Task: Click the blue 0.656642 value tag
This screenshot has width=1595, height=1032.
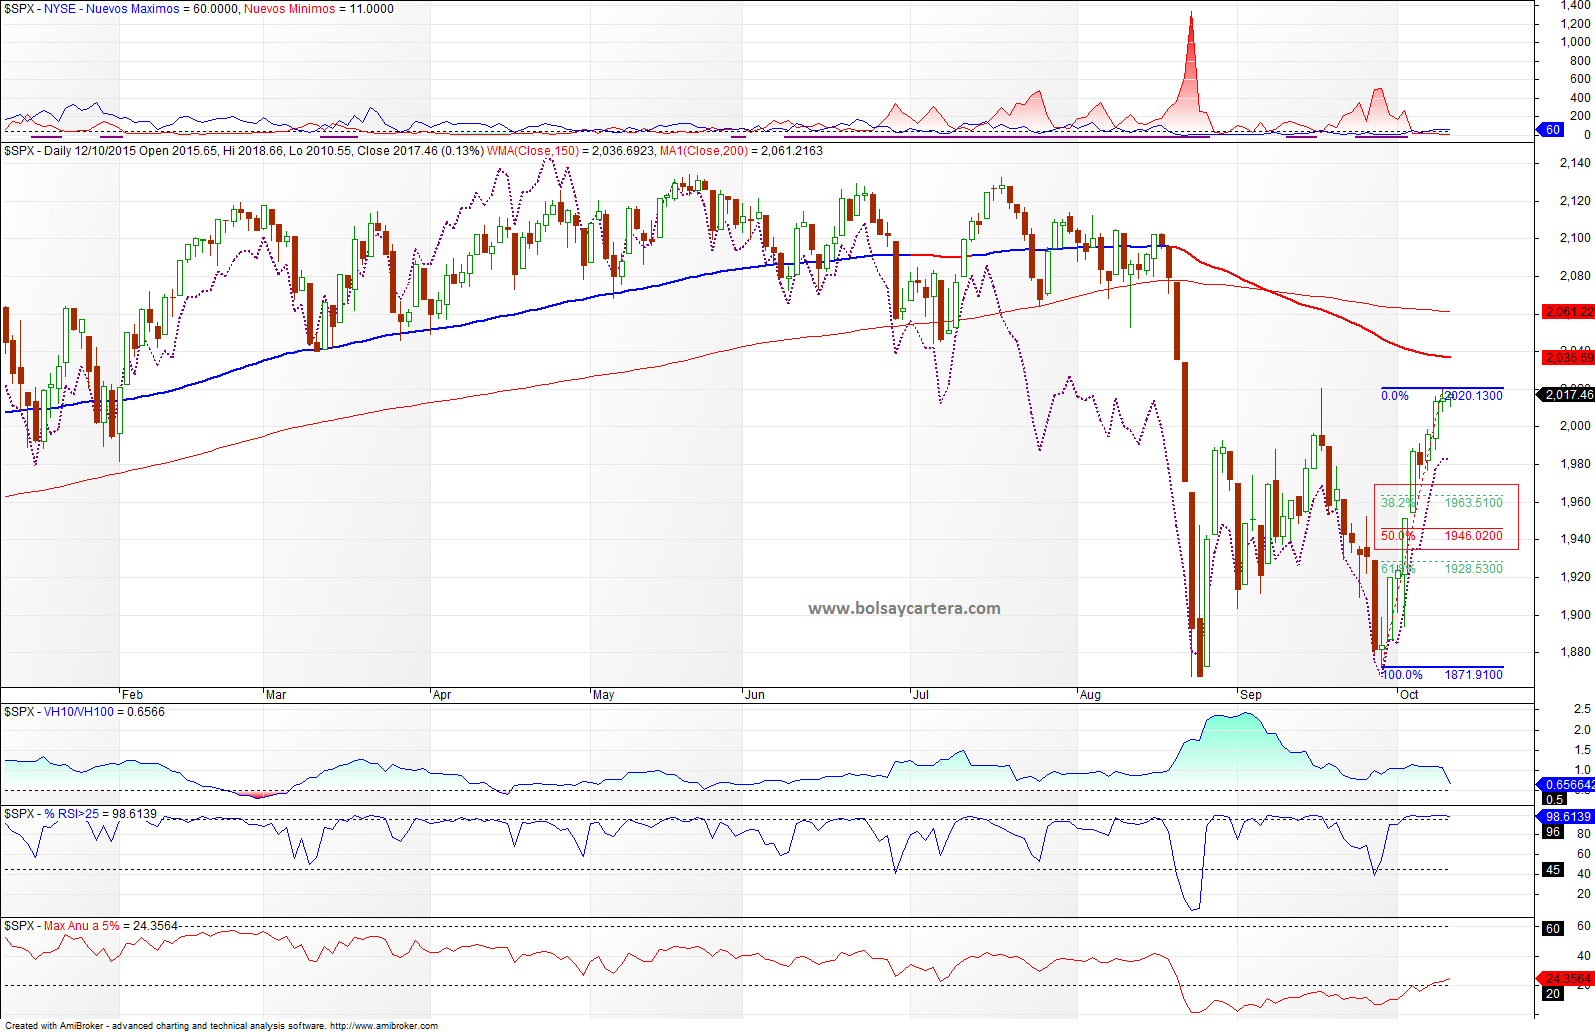Action: 1565,785
